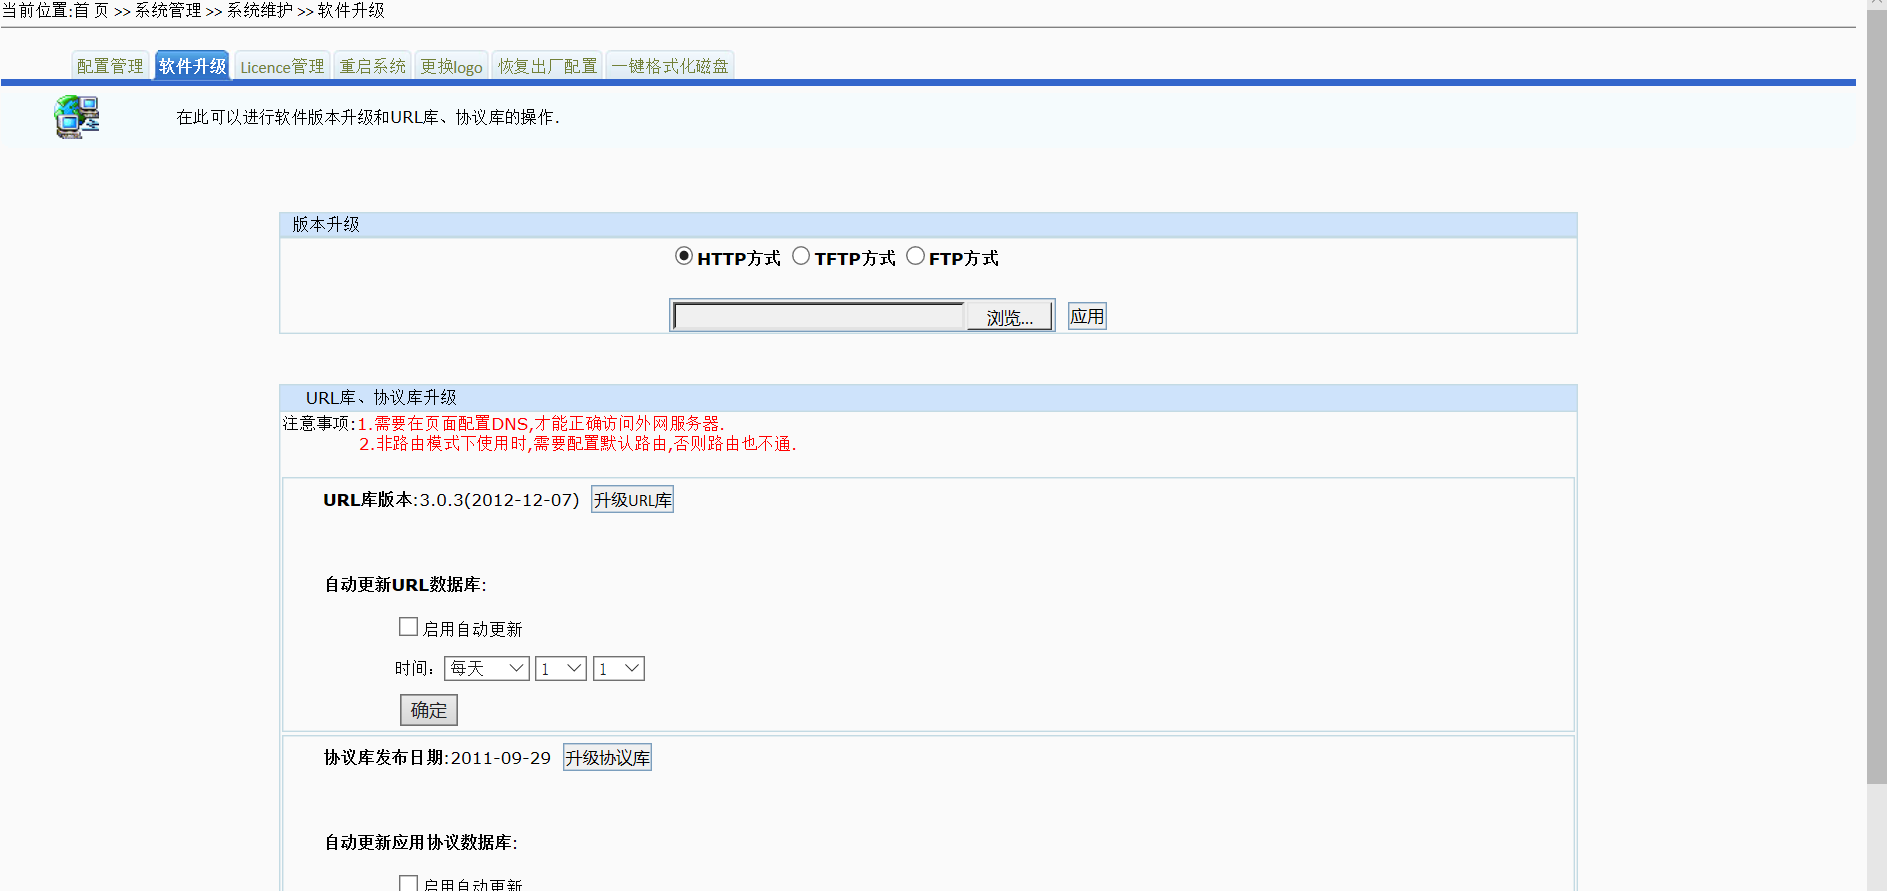Click the 协议库发布日期:2011-09-29 text

tap(437, 758)
